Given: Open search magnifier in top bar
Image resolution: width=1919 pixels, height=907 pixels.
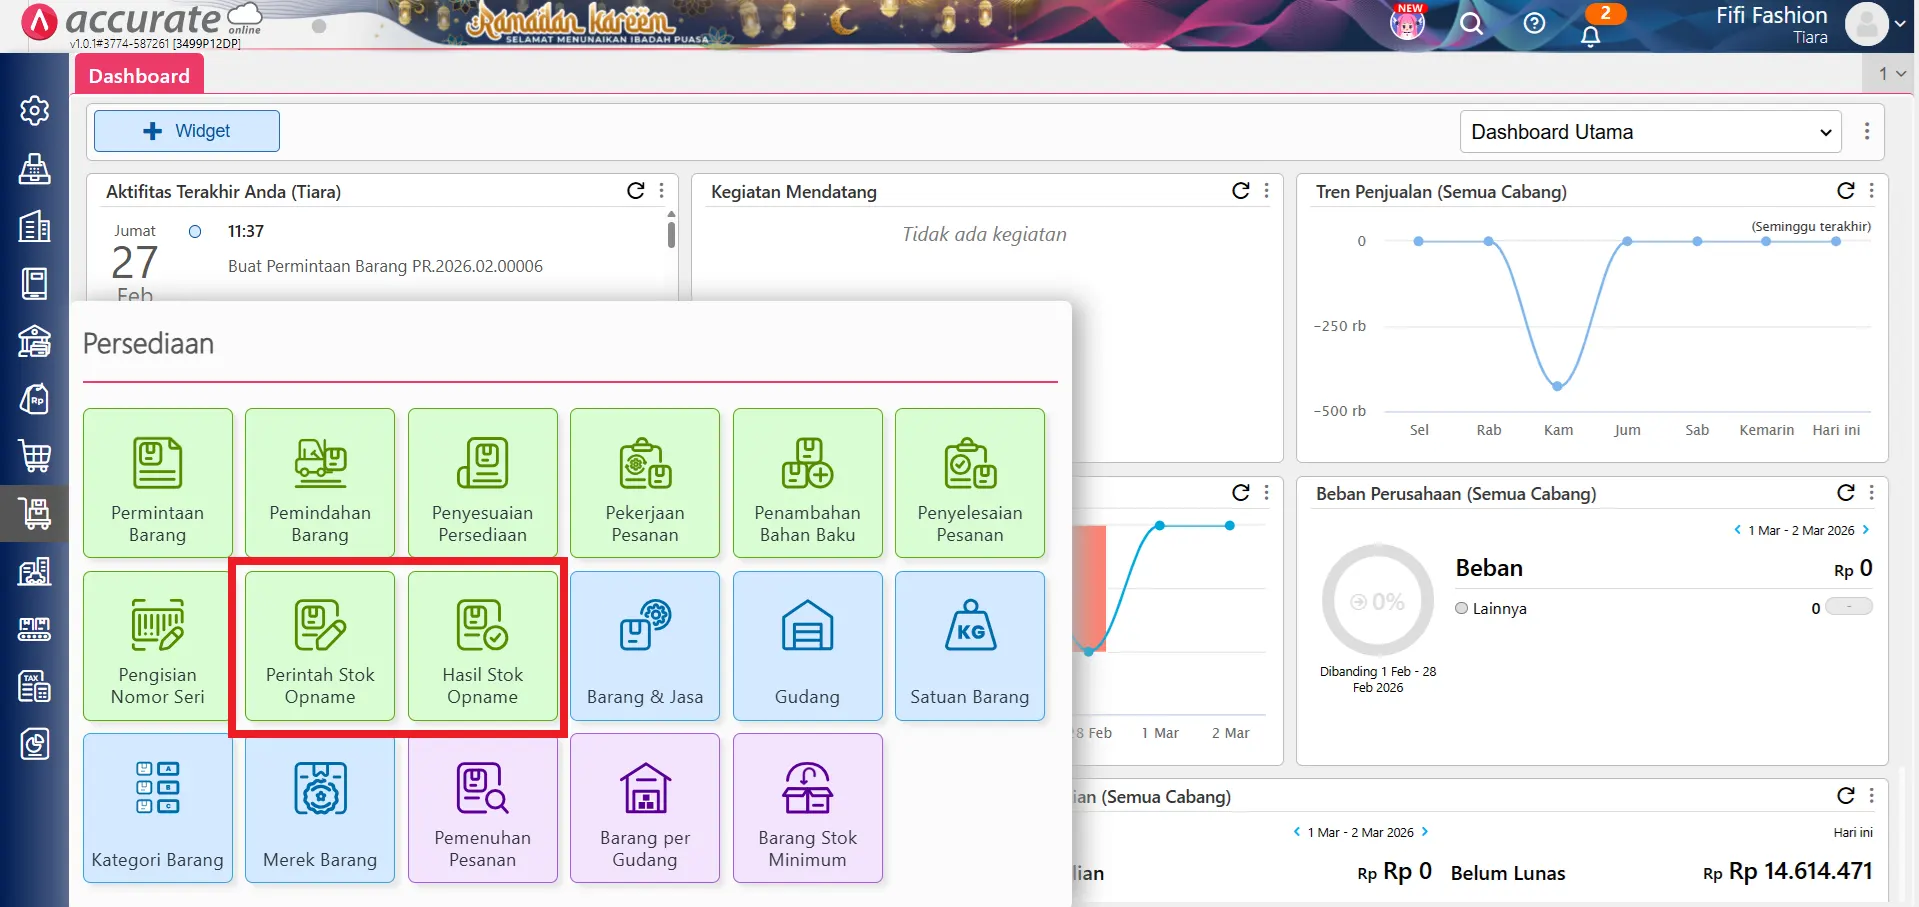Looking at the screenshot, I should pyautogui.click(x=1471, y=23).
